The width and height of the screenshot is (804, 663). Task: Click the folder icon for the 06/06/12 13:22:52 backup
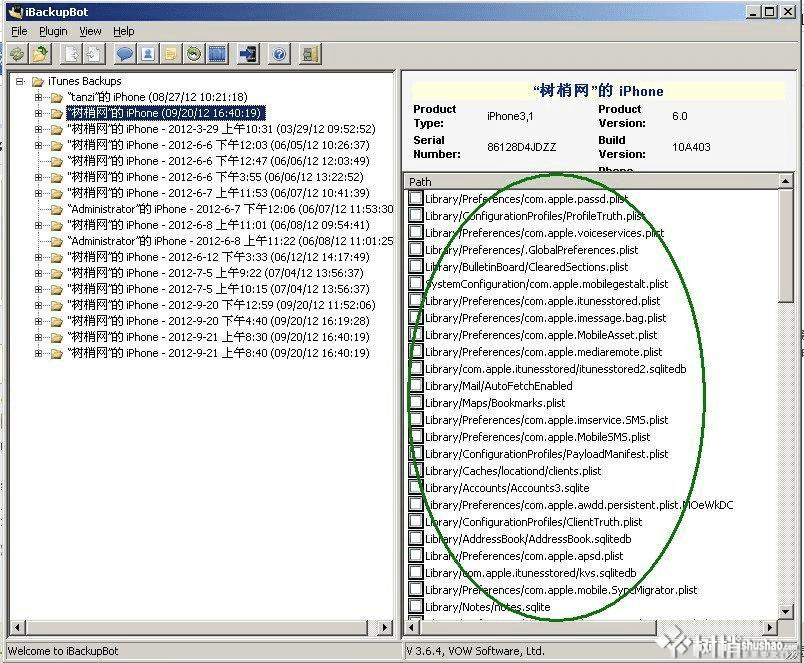[56, 177]
